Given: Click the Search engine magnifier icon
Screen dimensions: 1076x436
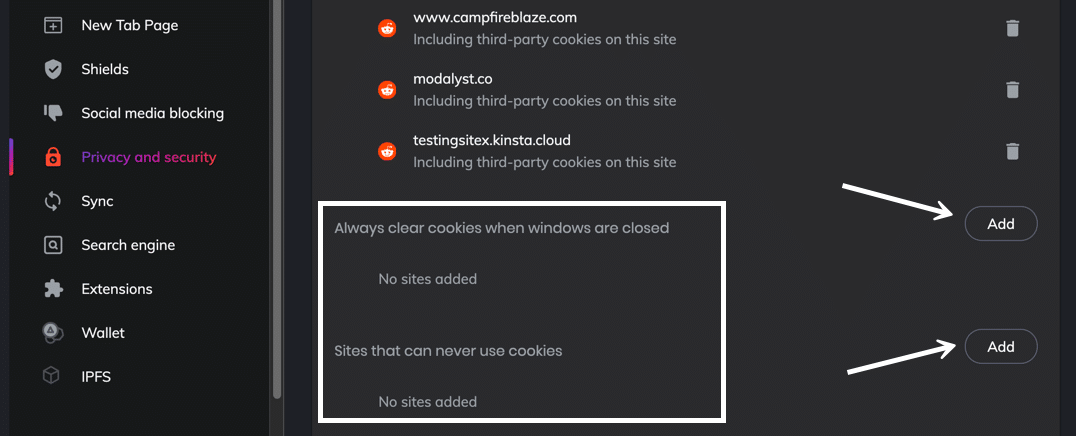Looking at the screenshot, I should click(x=53, y=245).
